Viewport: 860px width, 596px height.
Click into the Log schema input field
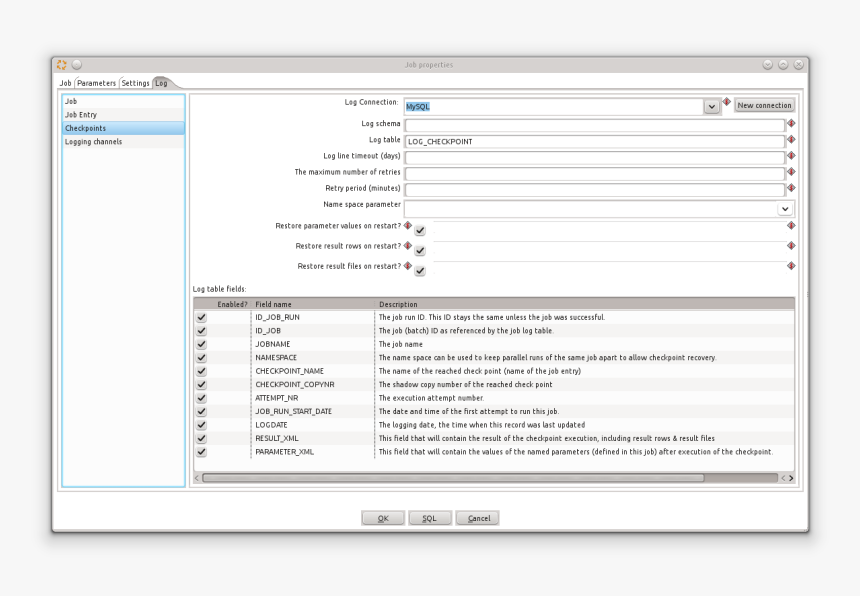[x=594, y=125]
